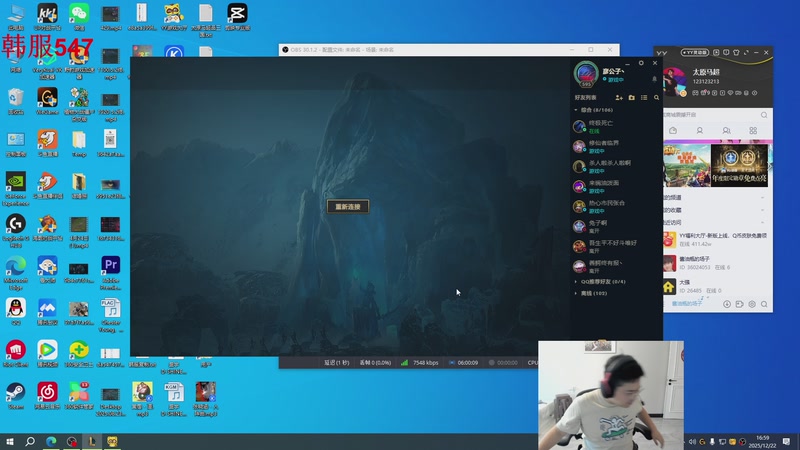Click the Windows Start button
Screen dimensions: 800x450
click(9, 441)
